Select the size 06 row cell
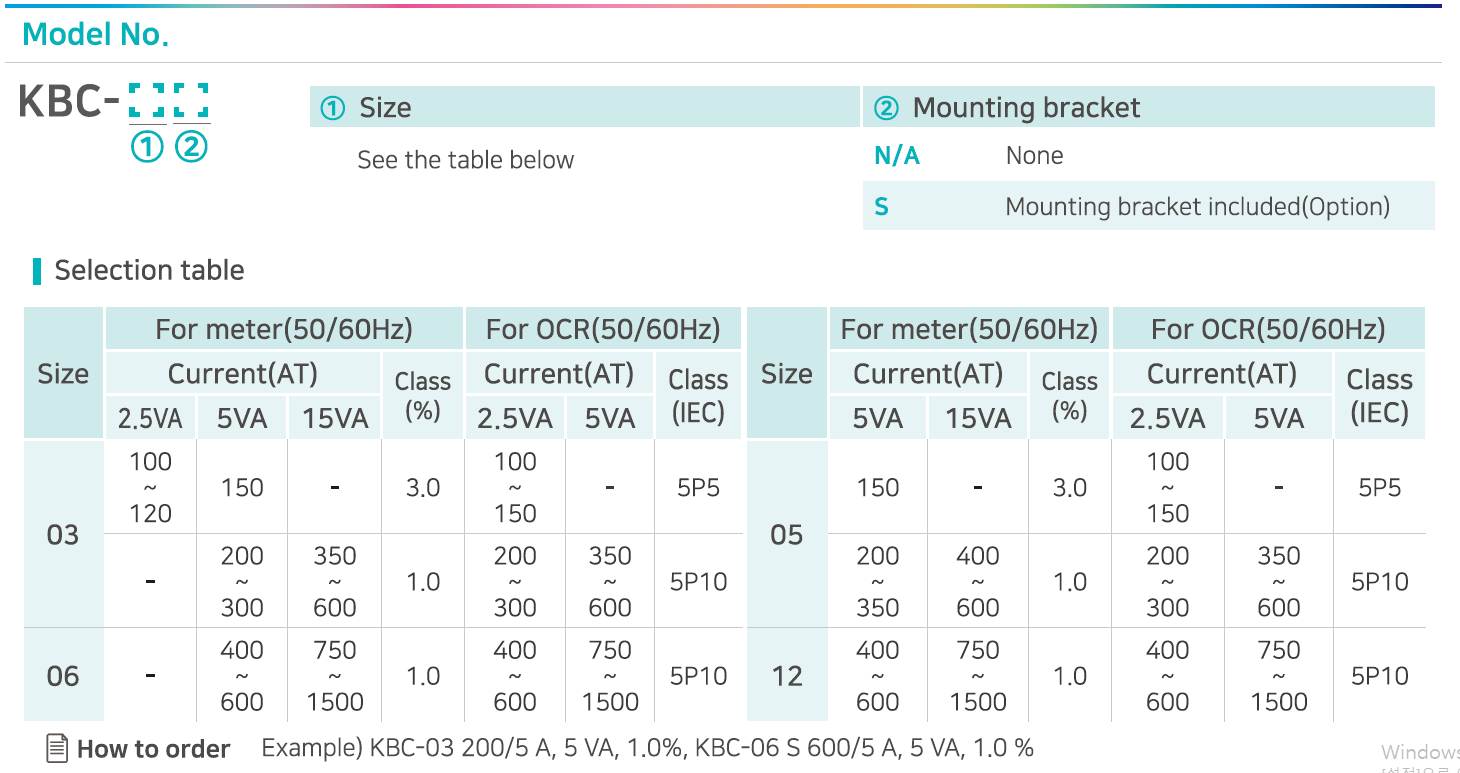The width and height of the screenshot is (1460, 773). coord(63,676)
